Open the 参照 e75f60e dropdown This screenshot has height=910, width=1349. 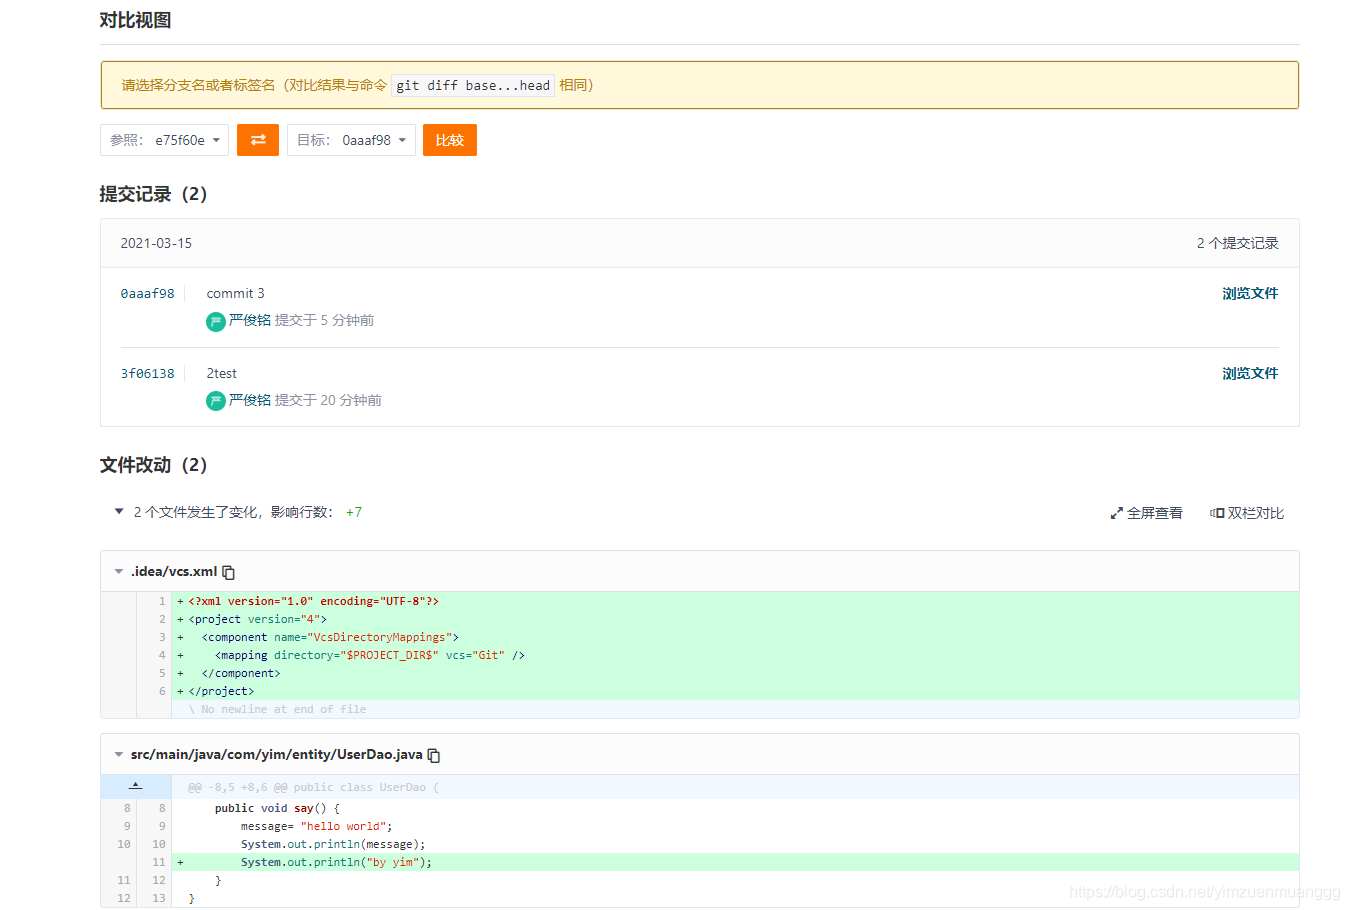point(164,140)
